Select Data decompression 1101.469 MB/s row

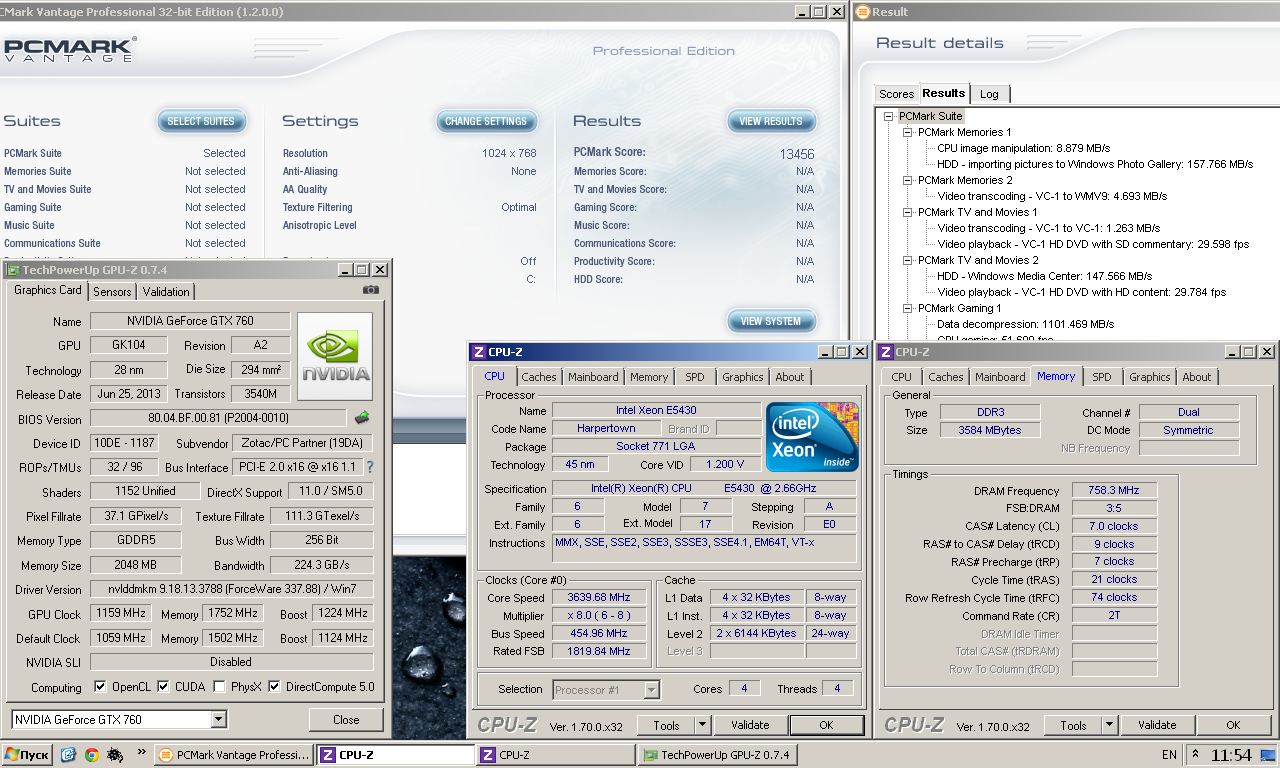tap(1023, 324)
